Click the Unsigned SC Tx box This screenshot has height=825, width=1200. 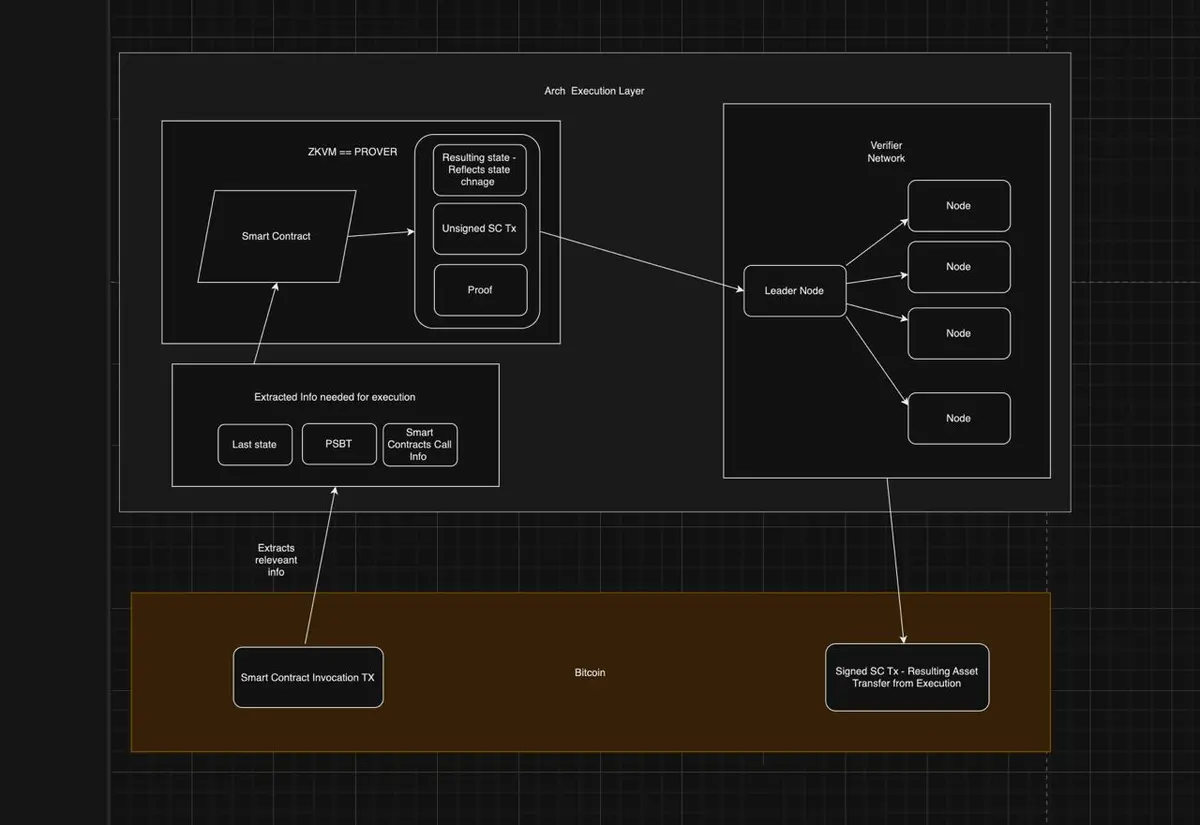(479, 229)
